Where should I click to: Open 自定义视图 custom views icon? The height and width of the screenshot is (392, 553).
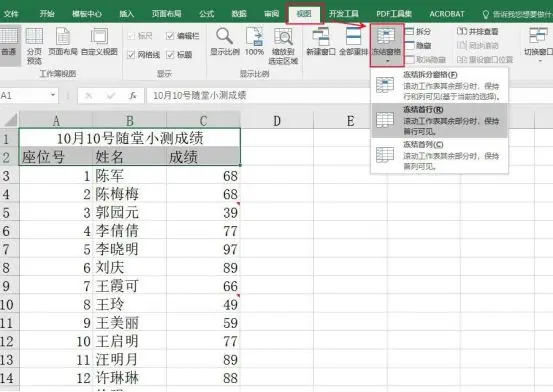coord(99,41)
